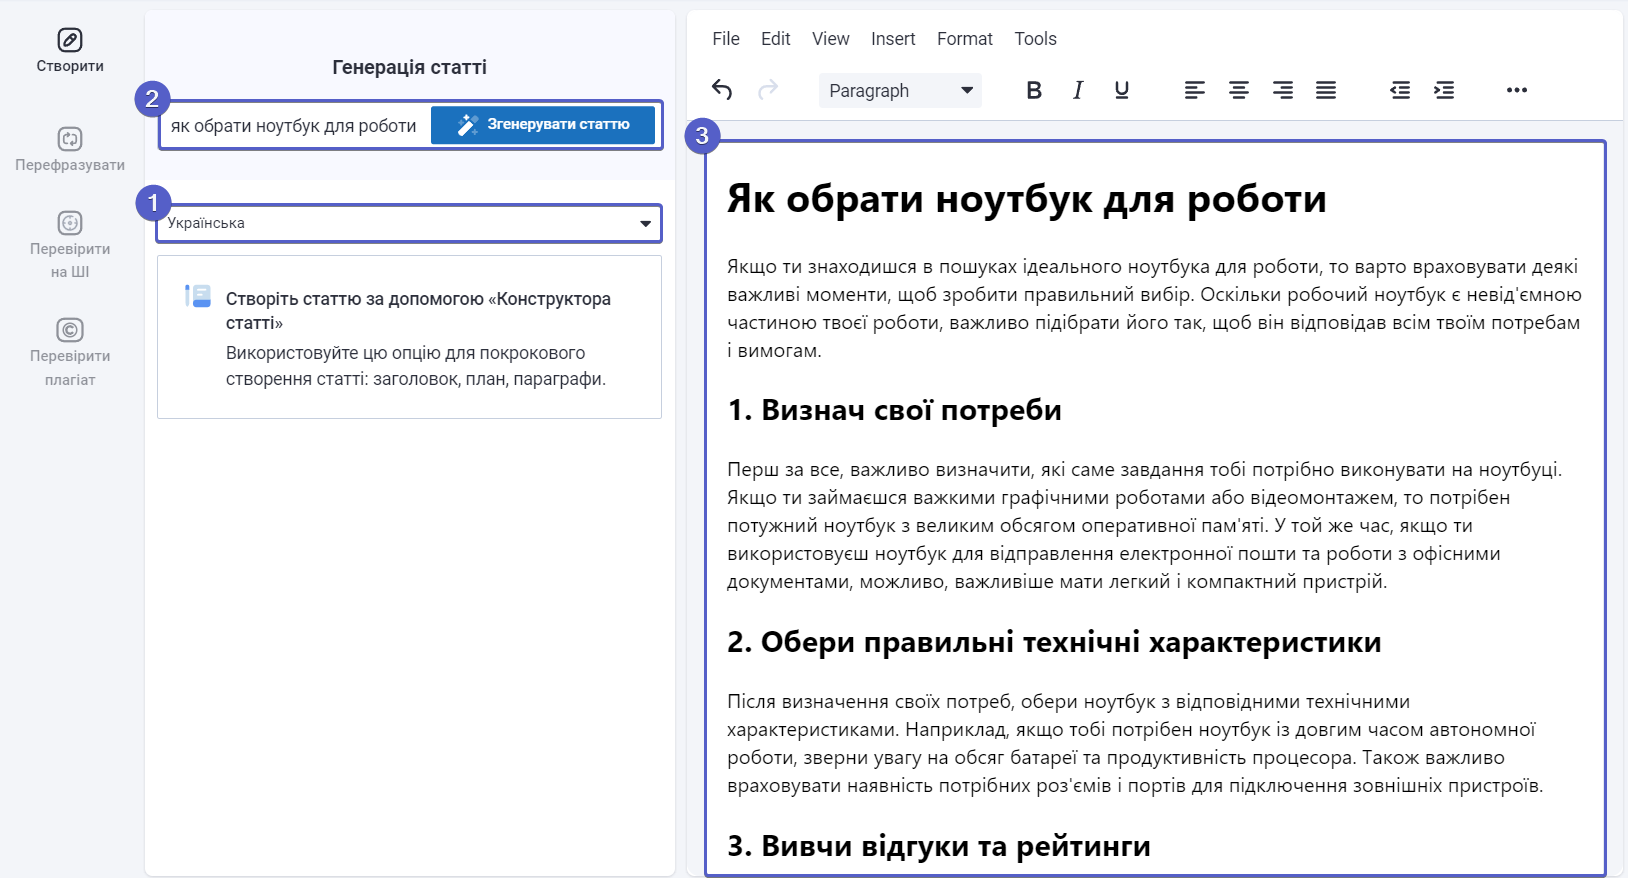Increase indent of paragraph
Screen dimensions: 1628x878
pyautogui.click(x=1444, y=90)
